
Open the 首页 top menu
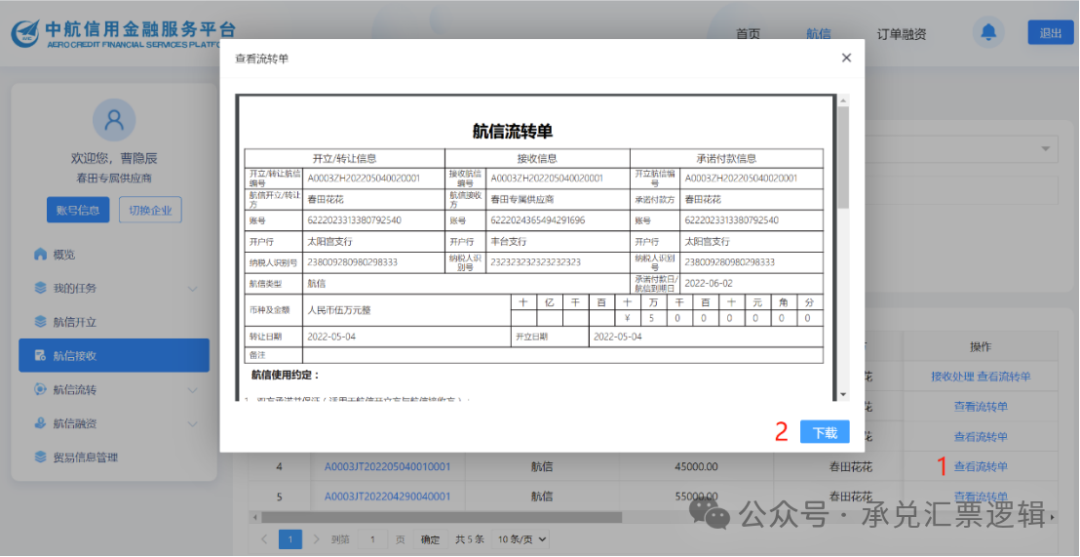tap(748, 34)
